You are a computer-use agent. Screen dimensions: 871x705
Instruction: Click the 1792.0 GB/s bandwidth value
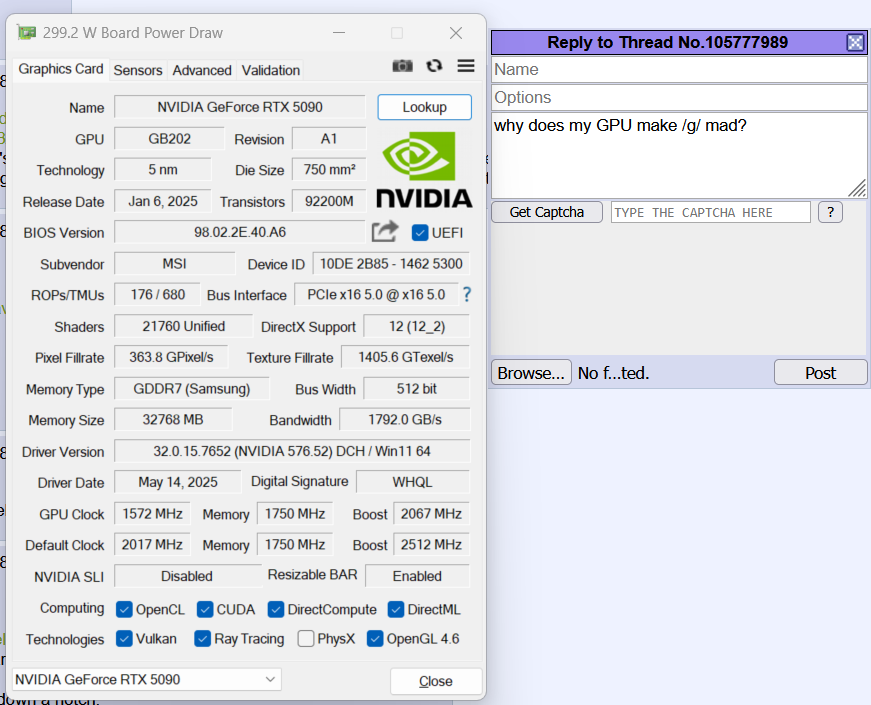coord(405,420)
